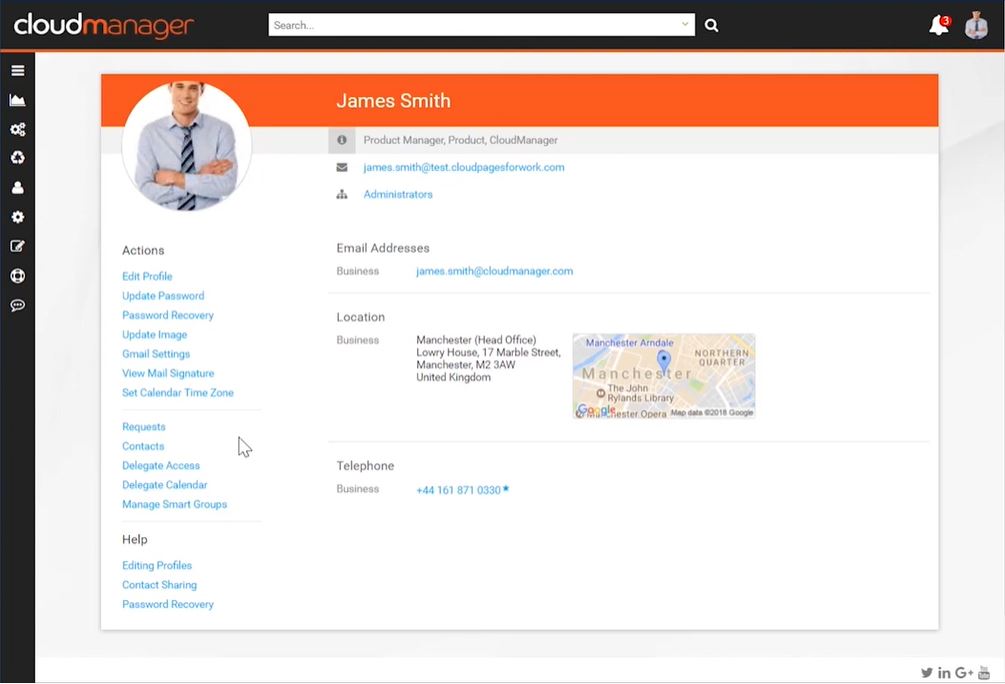Click the recycle sidebar icon
The height and width of the screenshot is (684, 1005).
tap(18, 158)
